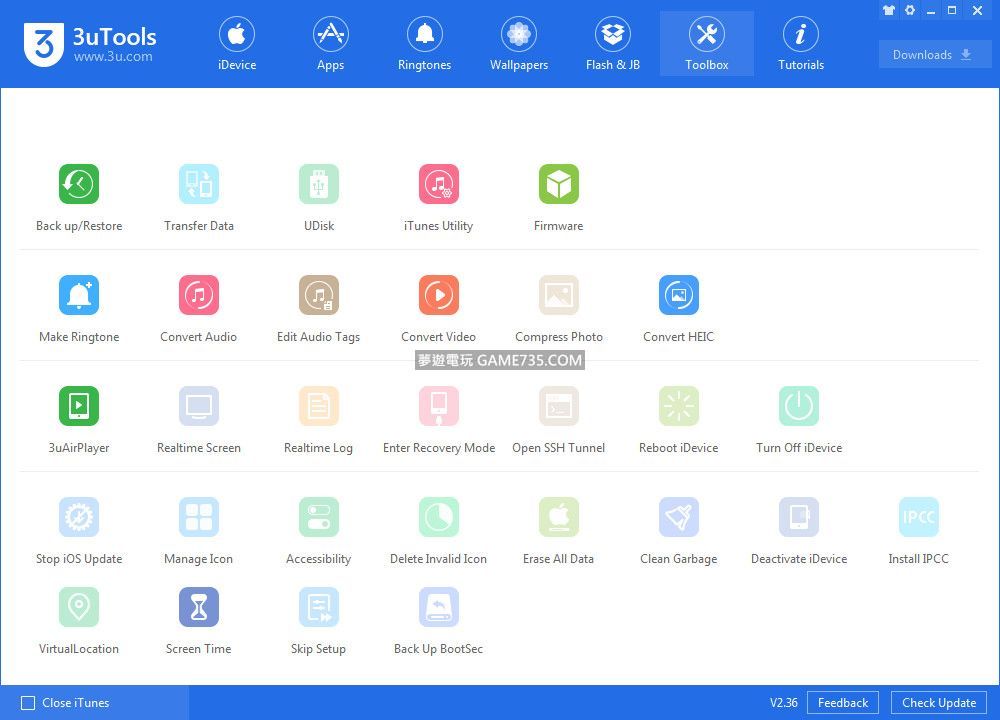Select the Convert Video tool

tap(438, 296)
